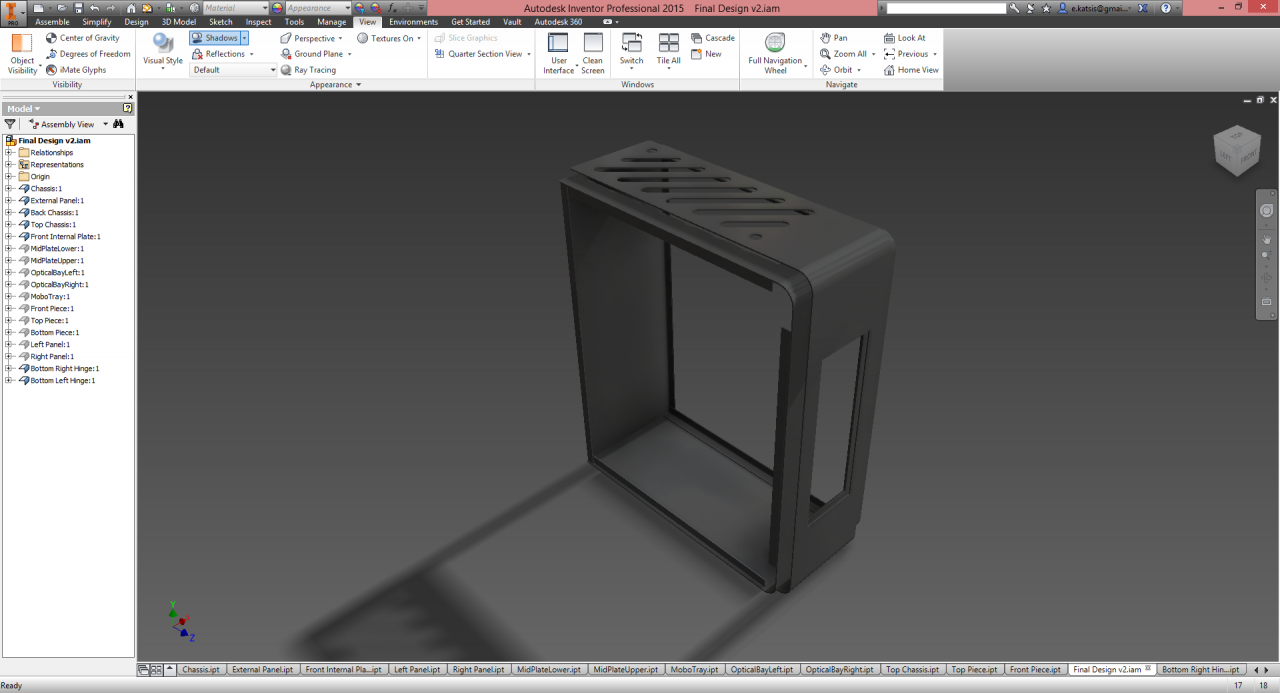Open a New window

(706, 54)
